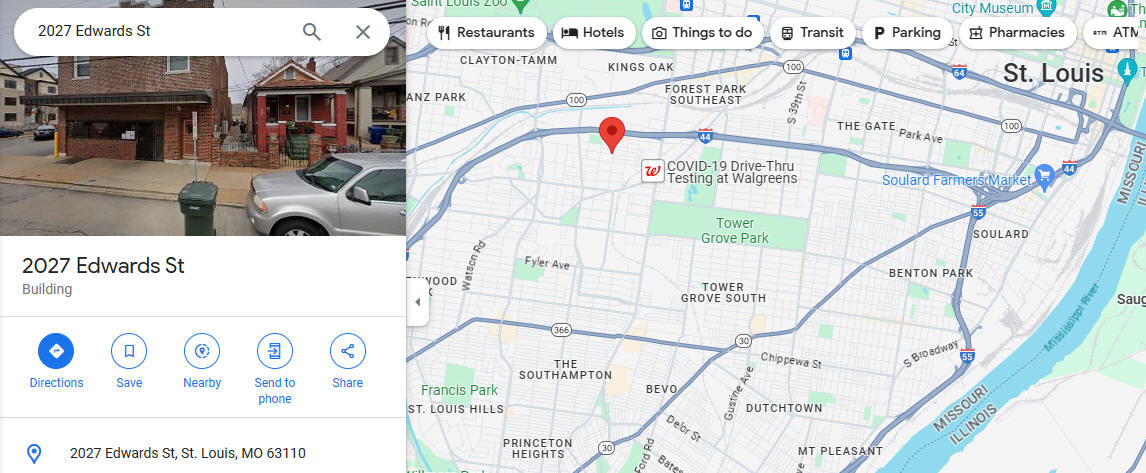Collapse the side panel arrow
Image resolution: width=1146 pixels, height=473 pixels.
[x=417, y=302]
